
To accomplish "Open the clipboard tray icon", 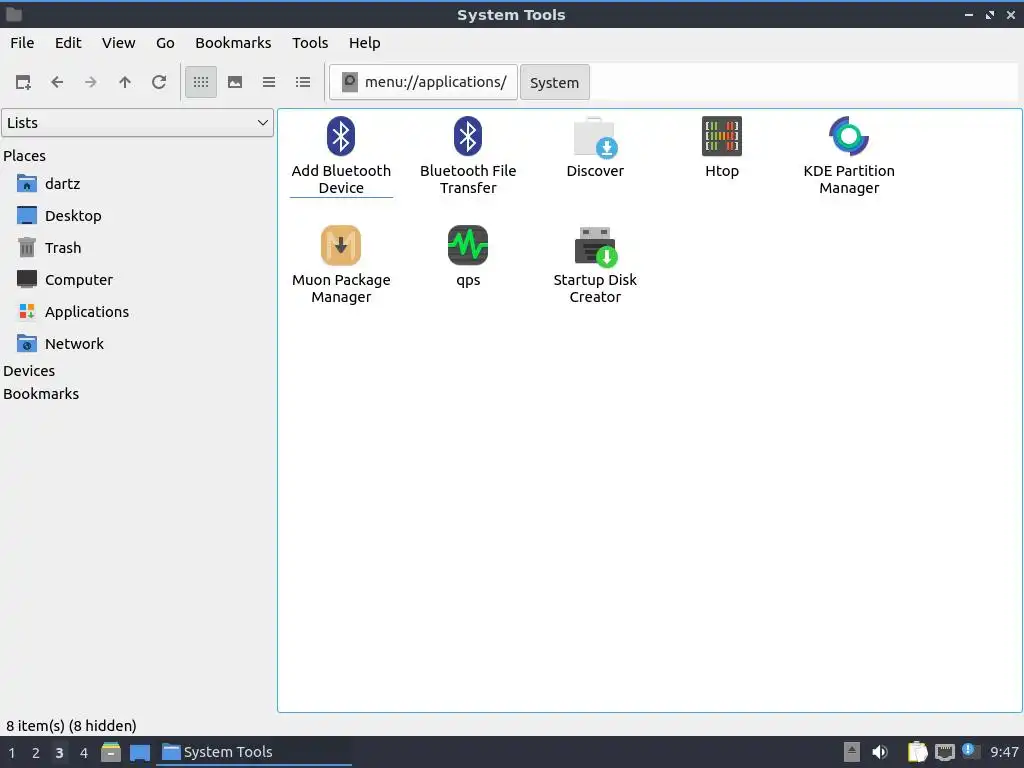I will click(917, 752).
